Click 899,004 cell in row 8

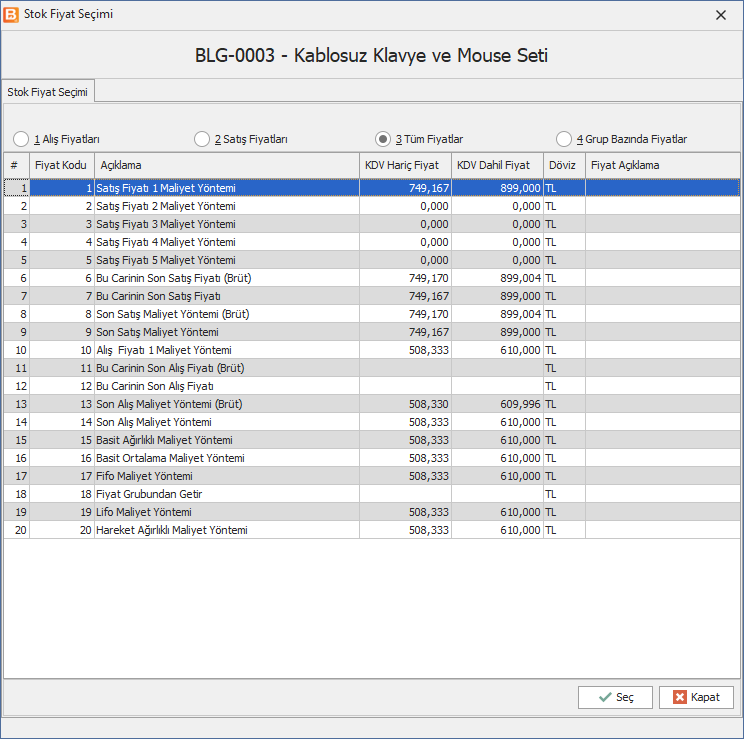(x=497, y=314)
